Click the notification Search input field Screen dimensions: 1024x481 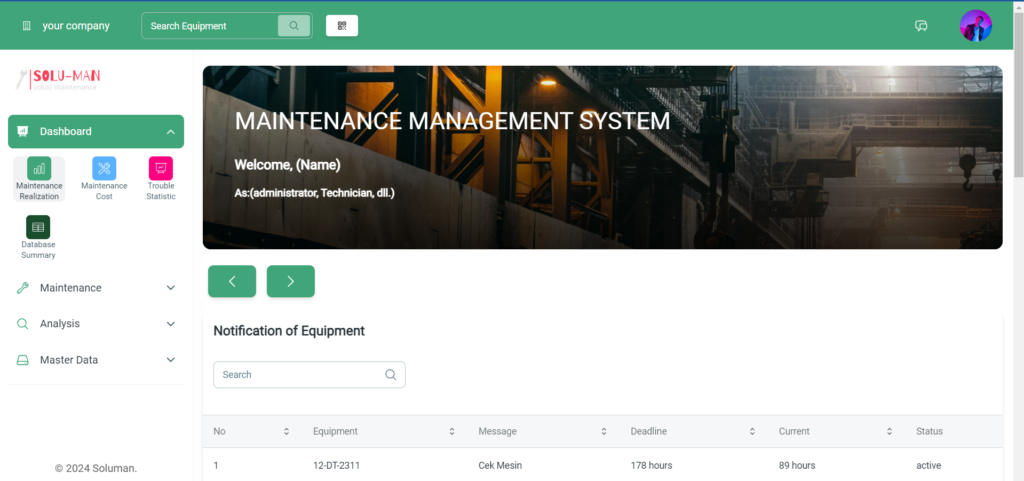tap(310, 375)
